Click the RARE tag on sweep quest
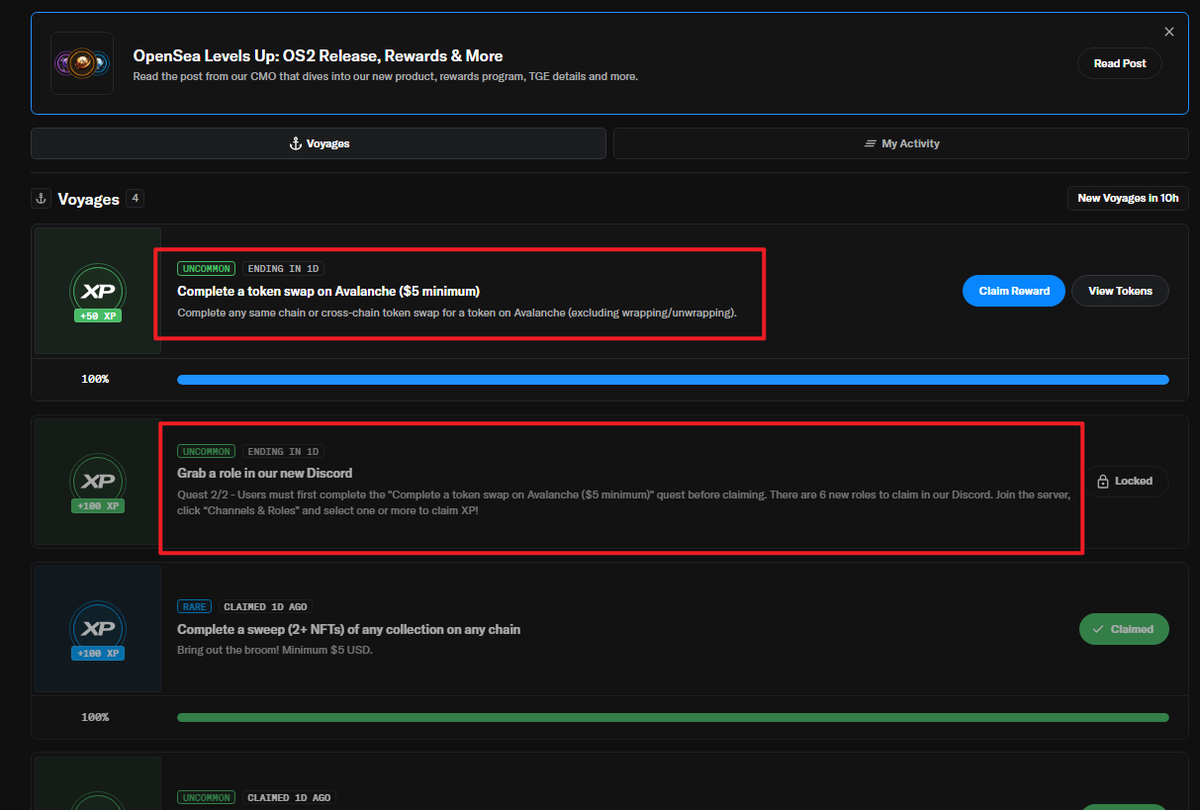1200x810 pixels. [196, 607]
